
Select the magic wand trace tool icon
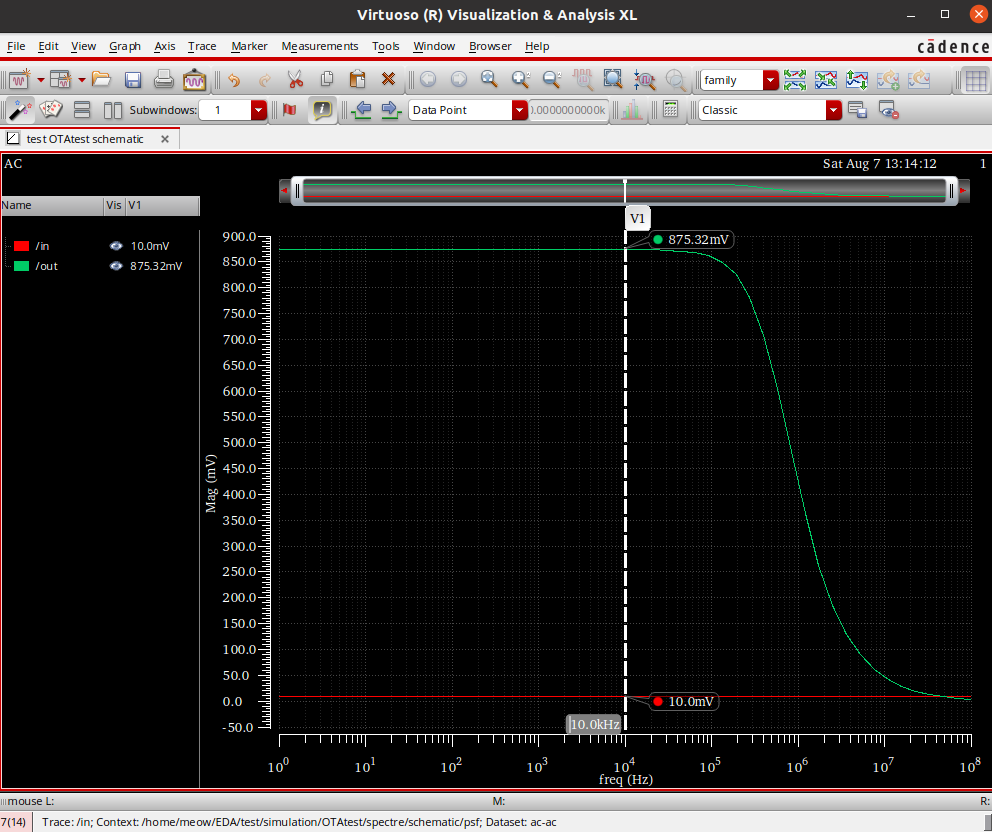tap(20, 110)
